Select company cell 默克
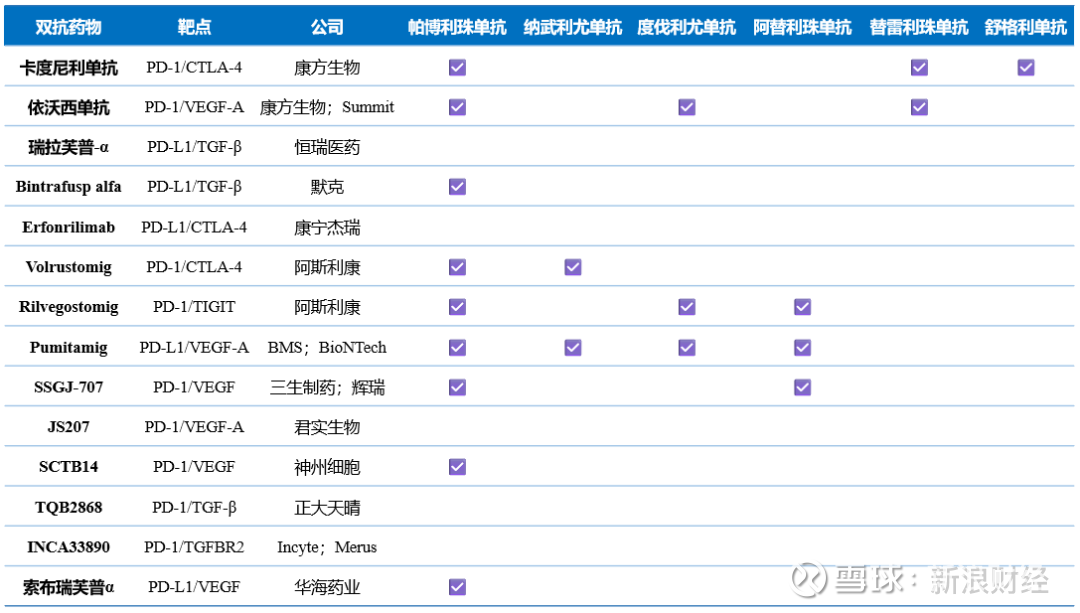This screenshot has width=1080, height=613. (x=326, y=187)
